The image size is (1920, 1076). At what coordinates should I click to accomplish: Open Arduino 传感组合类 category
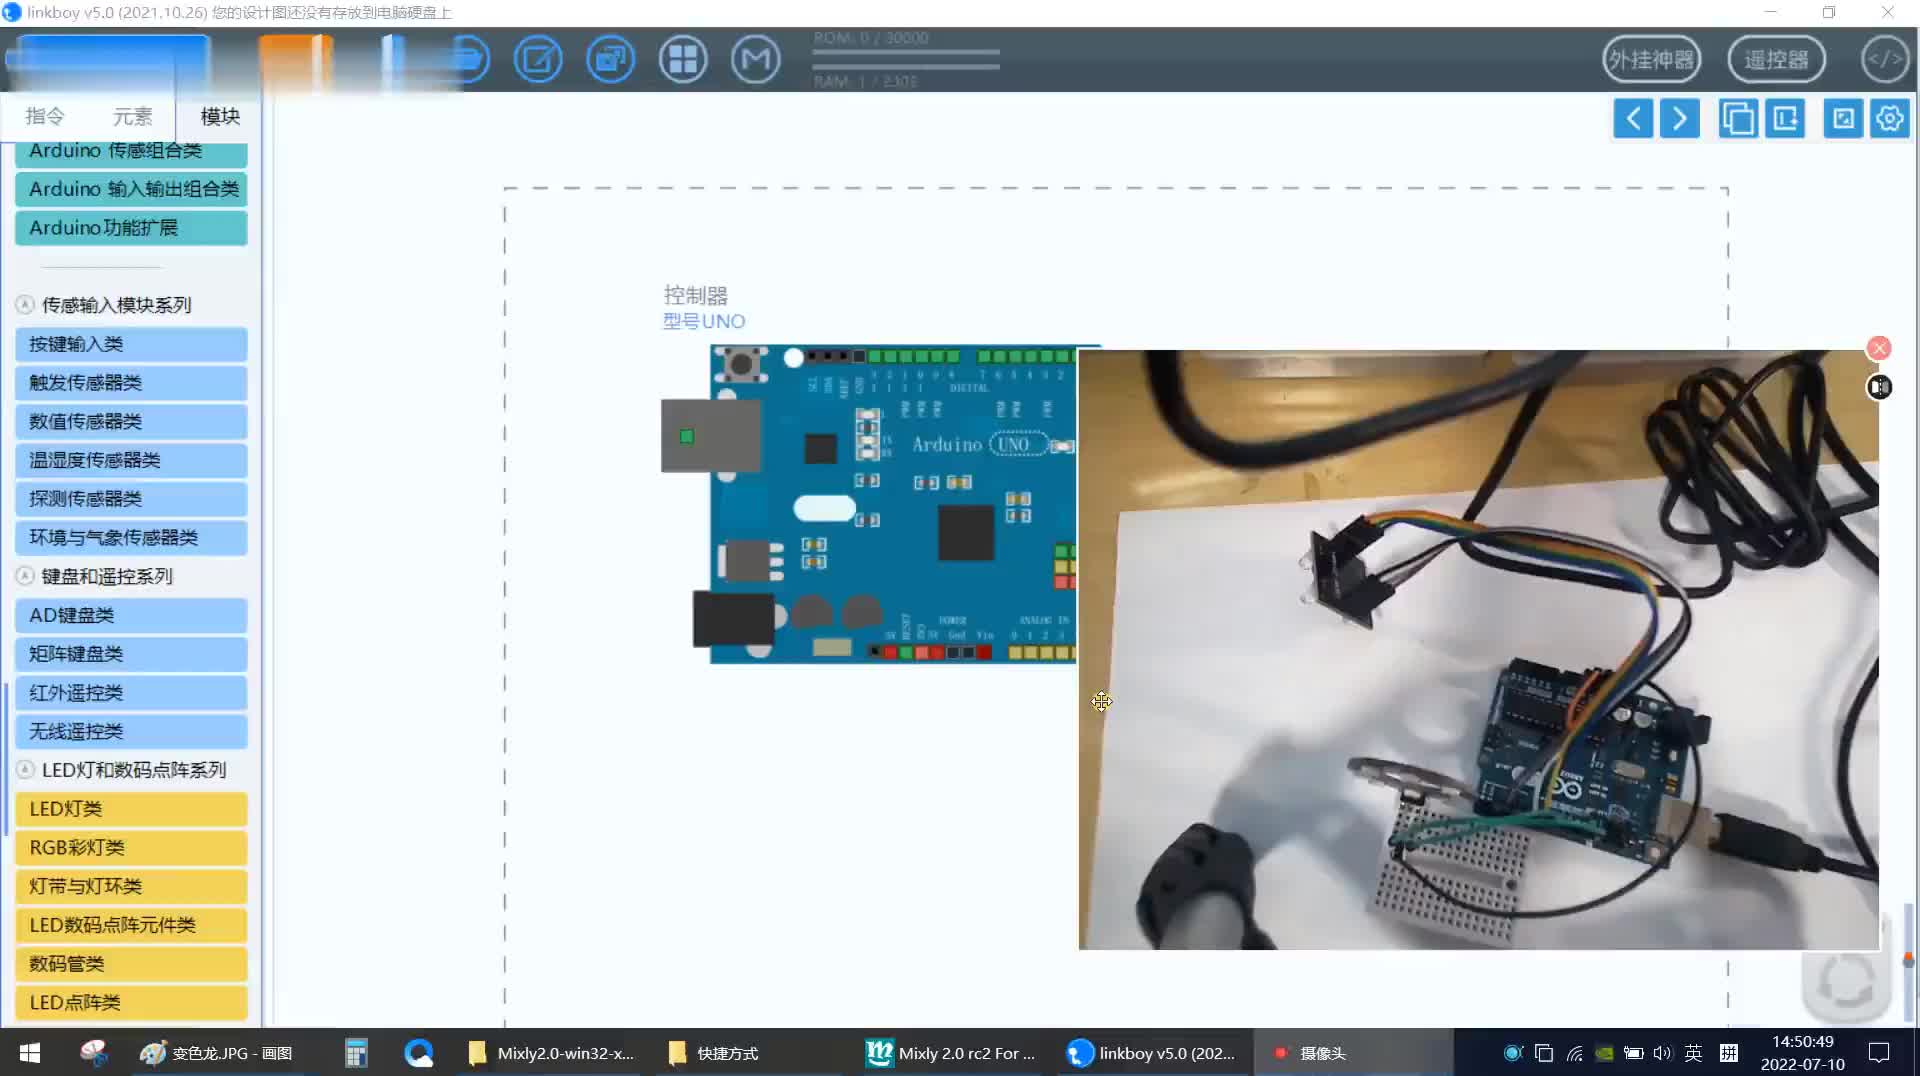point(131,152)
